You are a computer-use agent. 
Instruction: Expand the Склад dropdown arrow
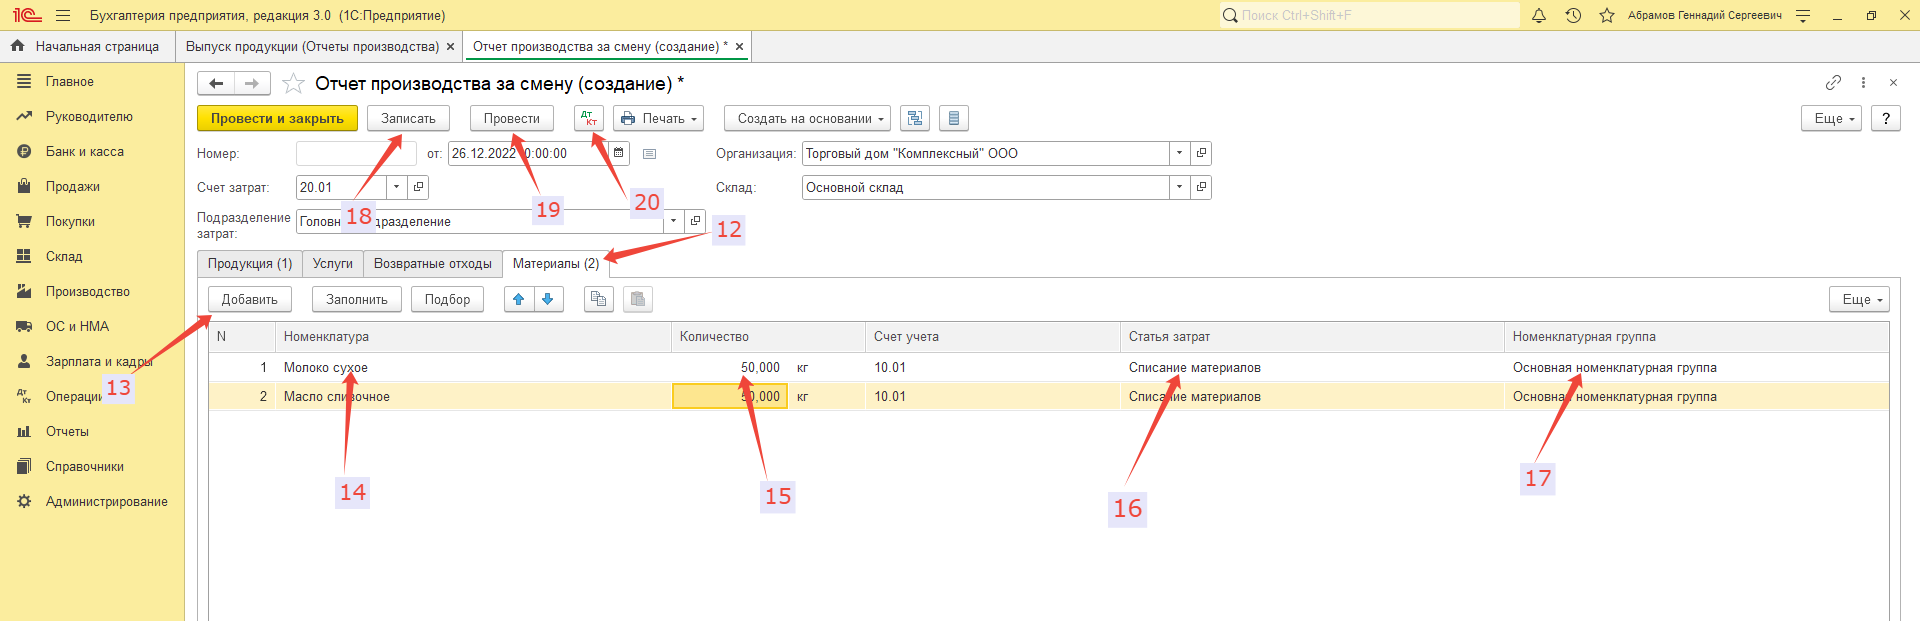point(1180,188)
